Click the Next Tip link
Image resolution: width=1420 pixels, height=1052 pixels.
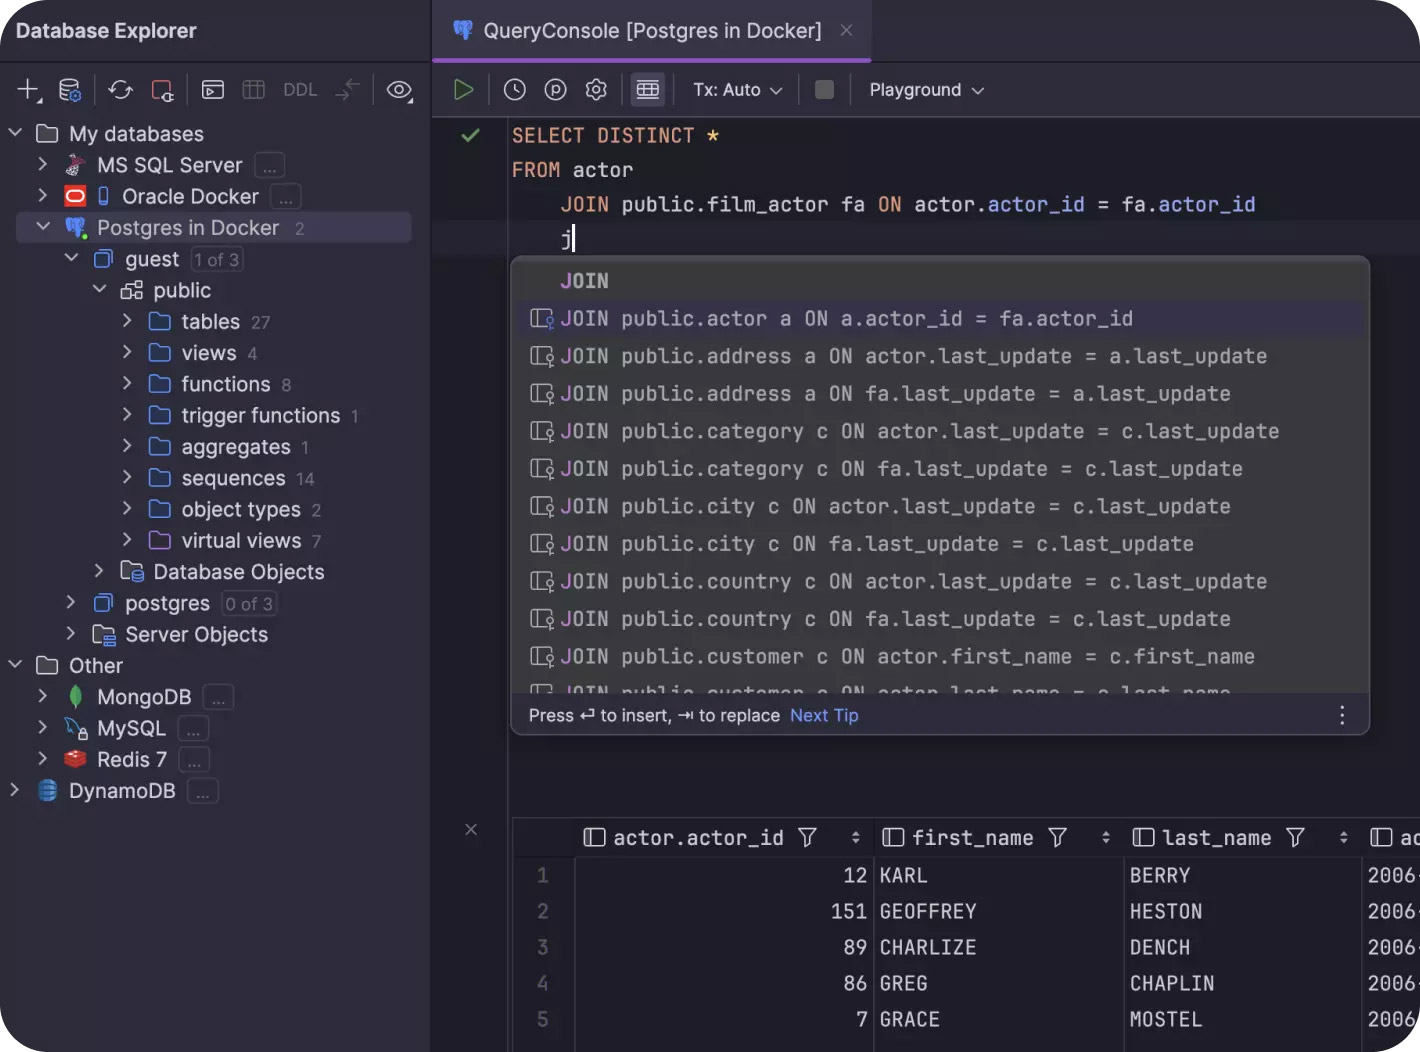pos(824,715)
